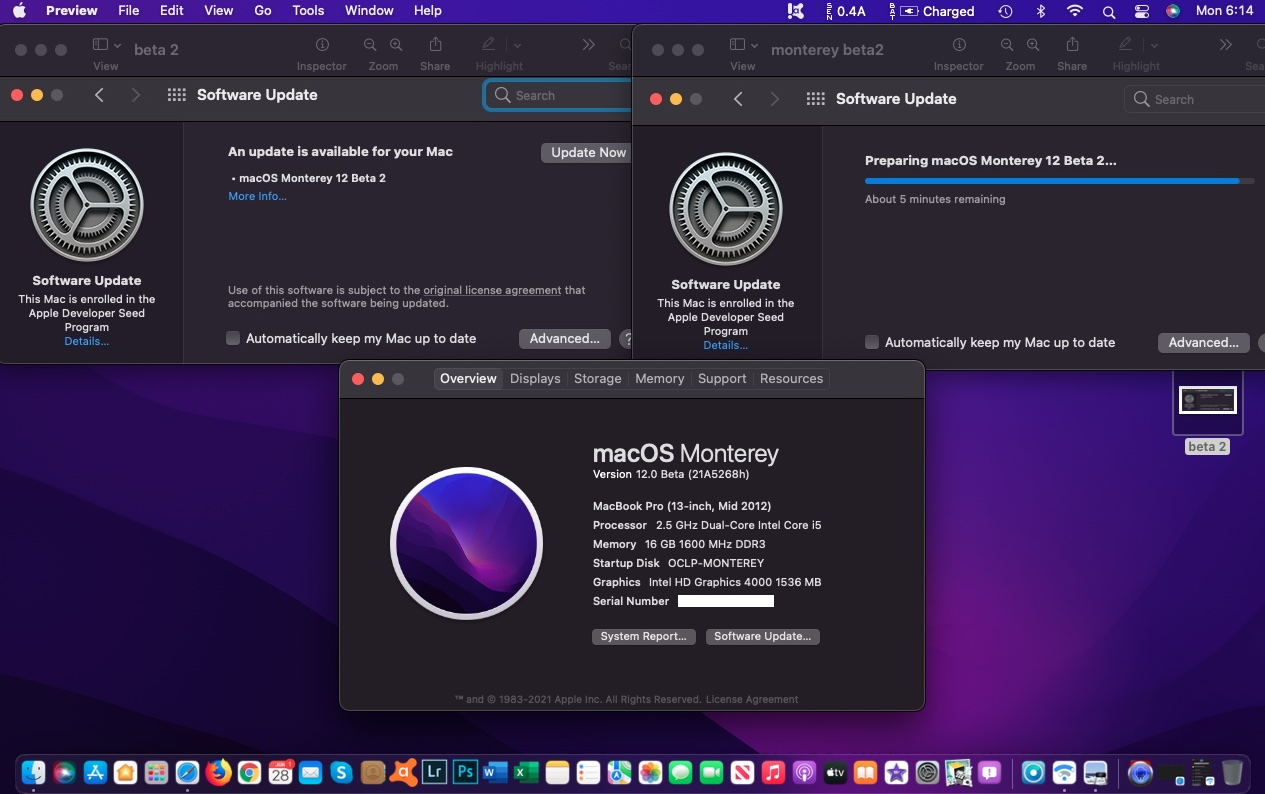Zoom out in the beta 2 Preview window
This screenshot has height=794, width=1265.
pos(370,45)
